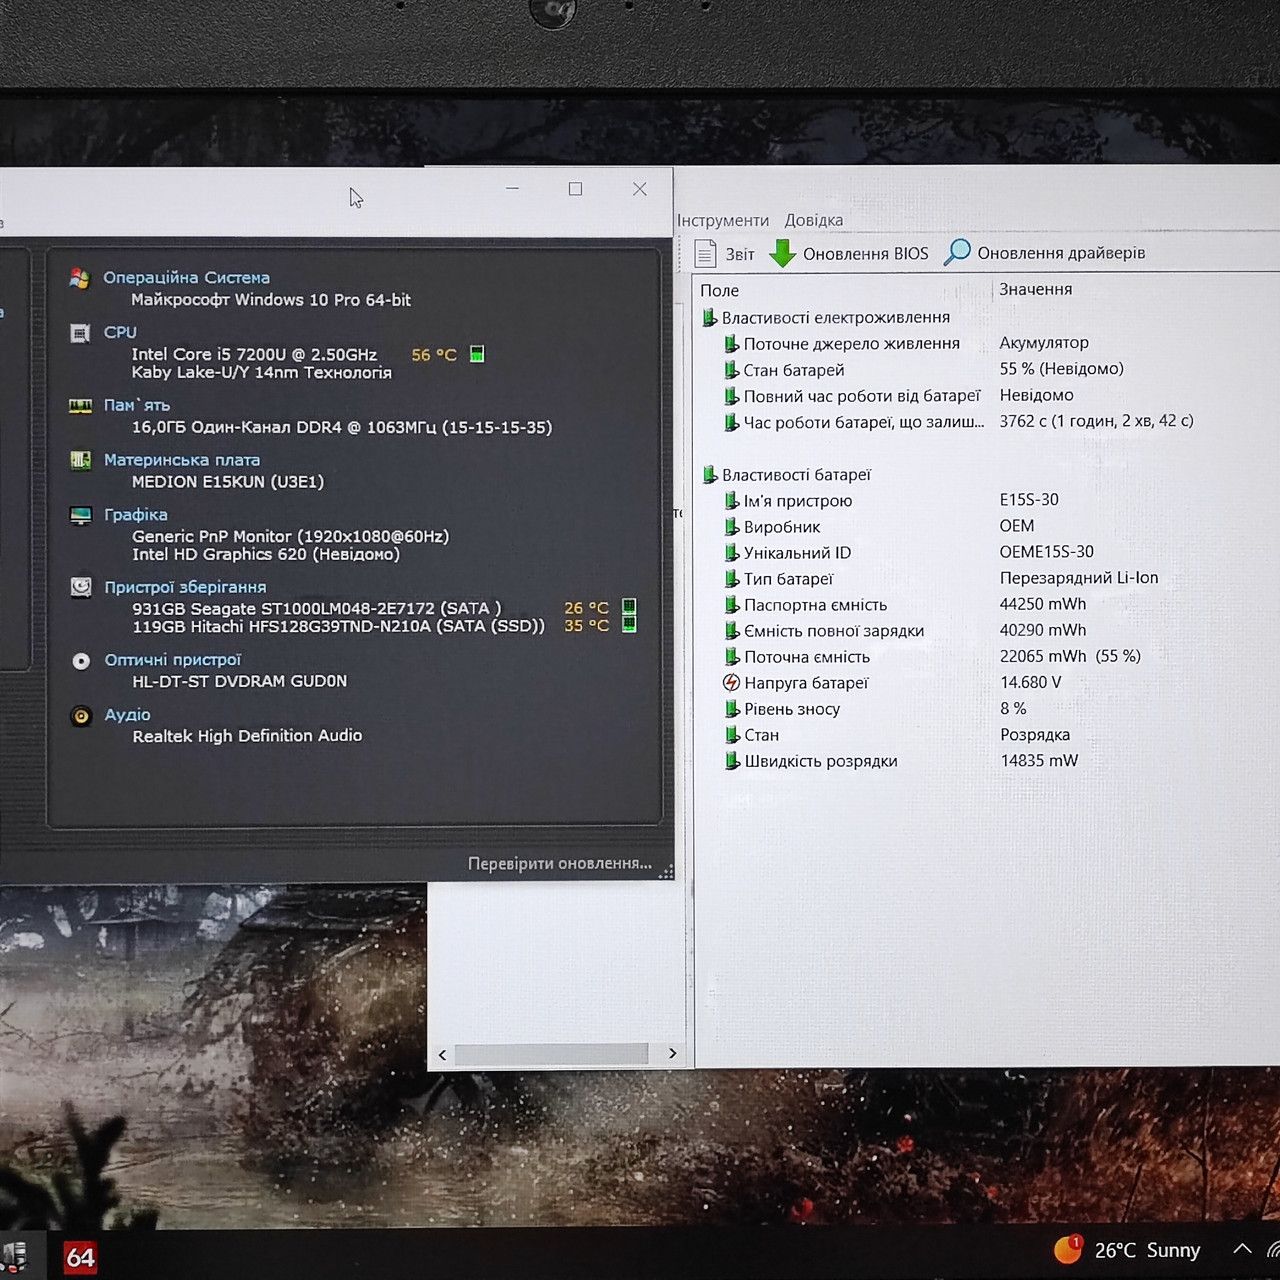Viewport: 1280px width, 1280px height.
Task: Open the Інструменти menu in AIDA64
Action: click(x=723, y=221)
